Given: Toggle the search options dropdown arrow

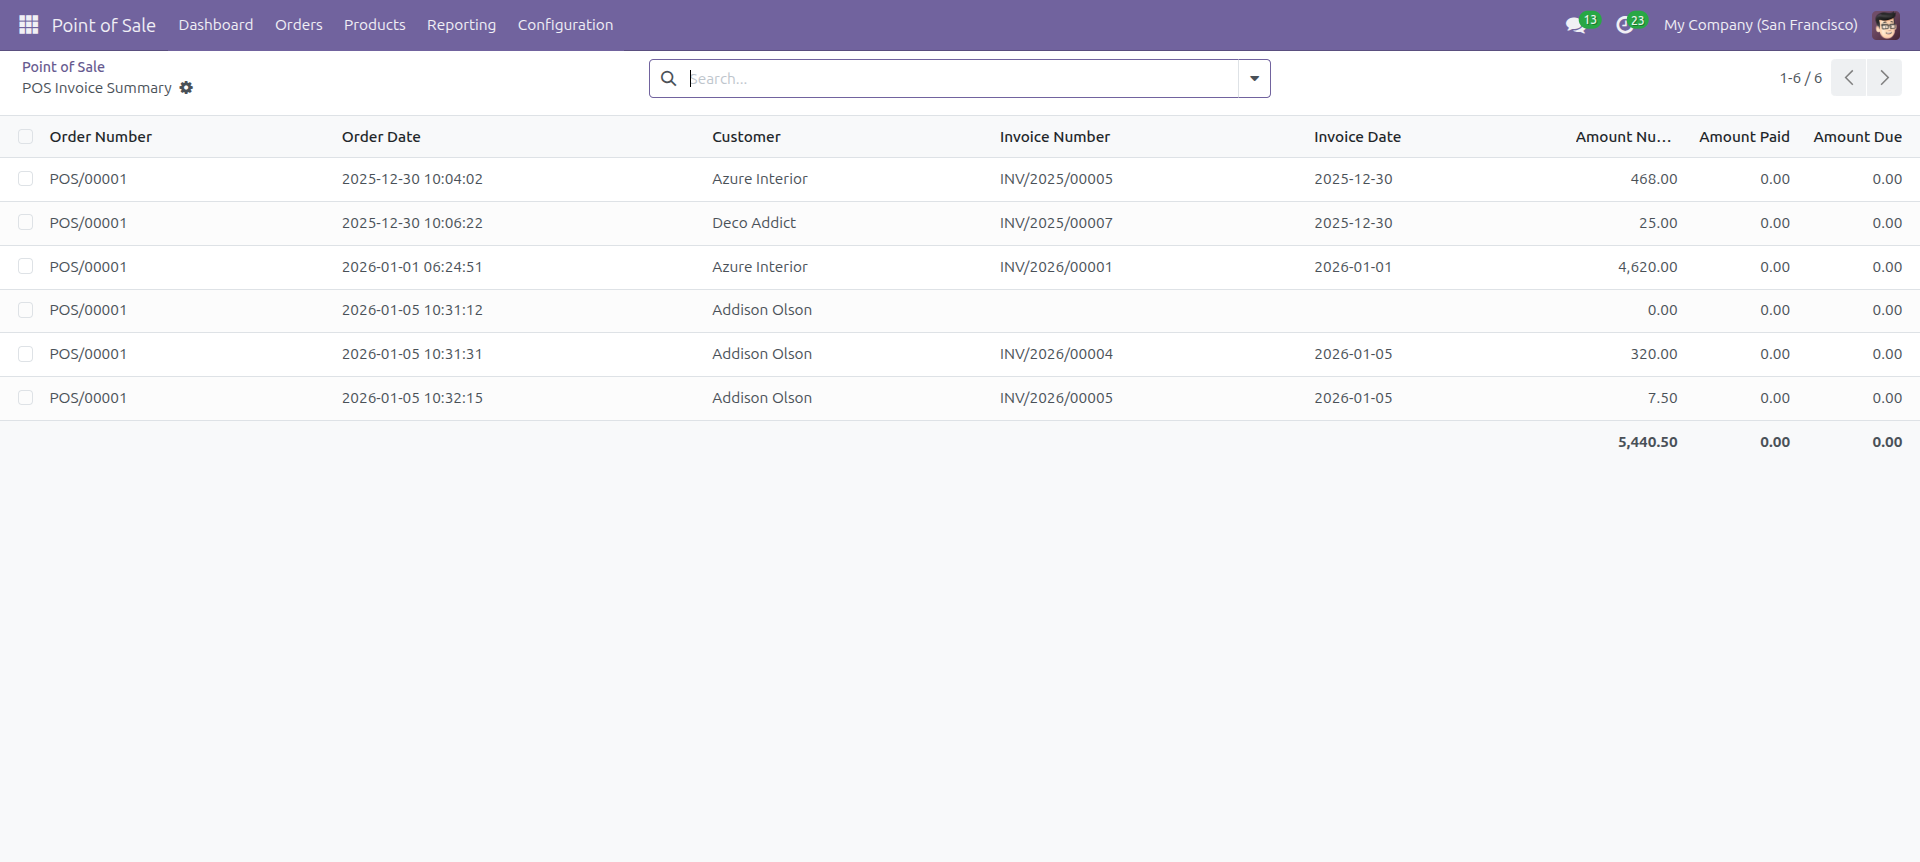Looking at the screenshot, I should pyautogui.click(x=1254, y=78).
